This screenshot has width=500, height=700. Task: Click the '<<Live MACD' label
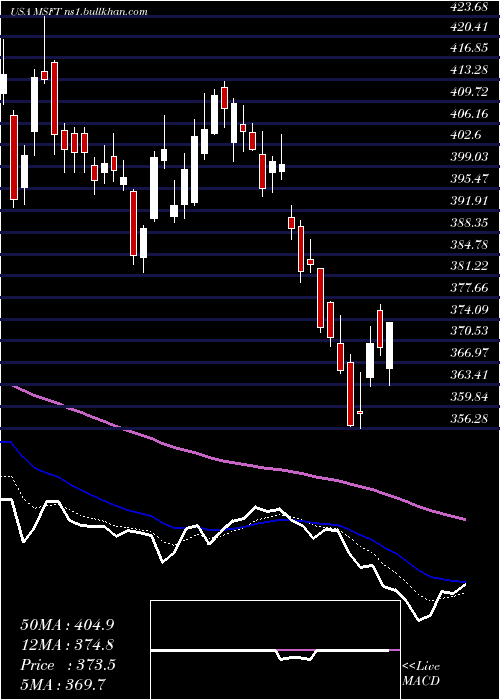(421, 674)
